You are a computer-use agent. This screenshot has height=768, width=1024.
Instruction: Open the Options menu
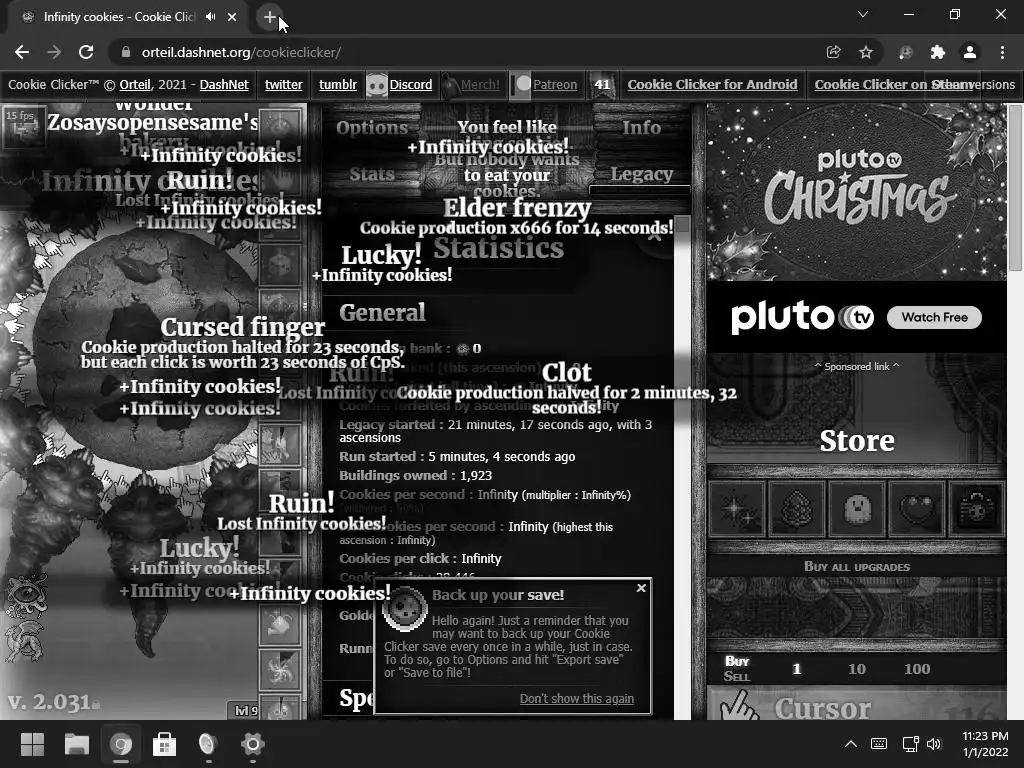(372, 127)
